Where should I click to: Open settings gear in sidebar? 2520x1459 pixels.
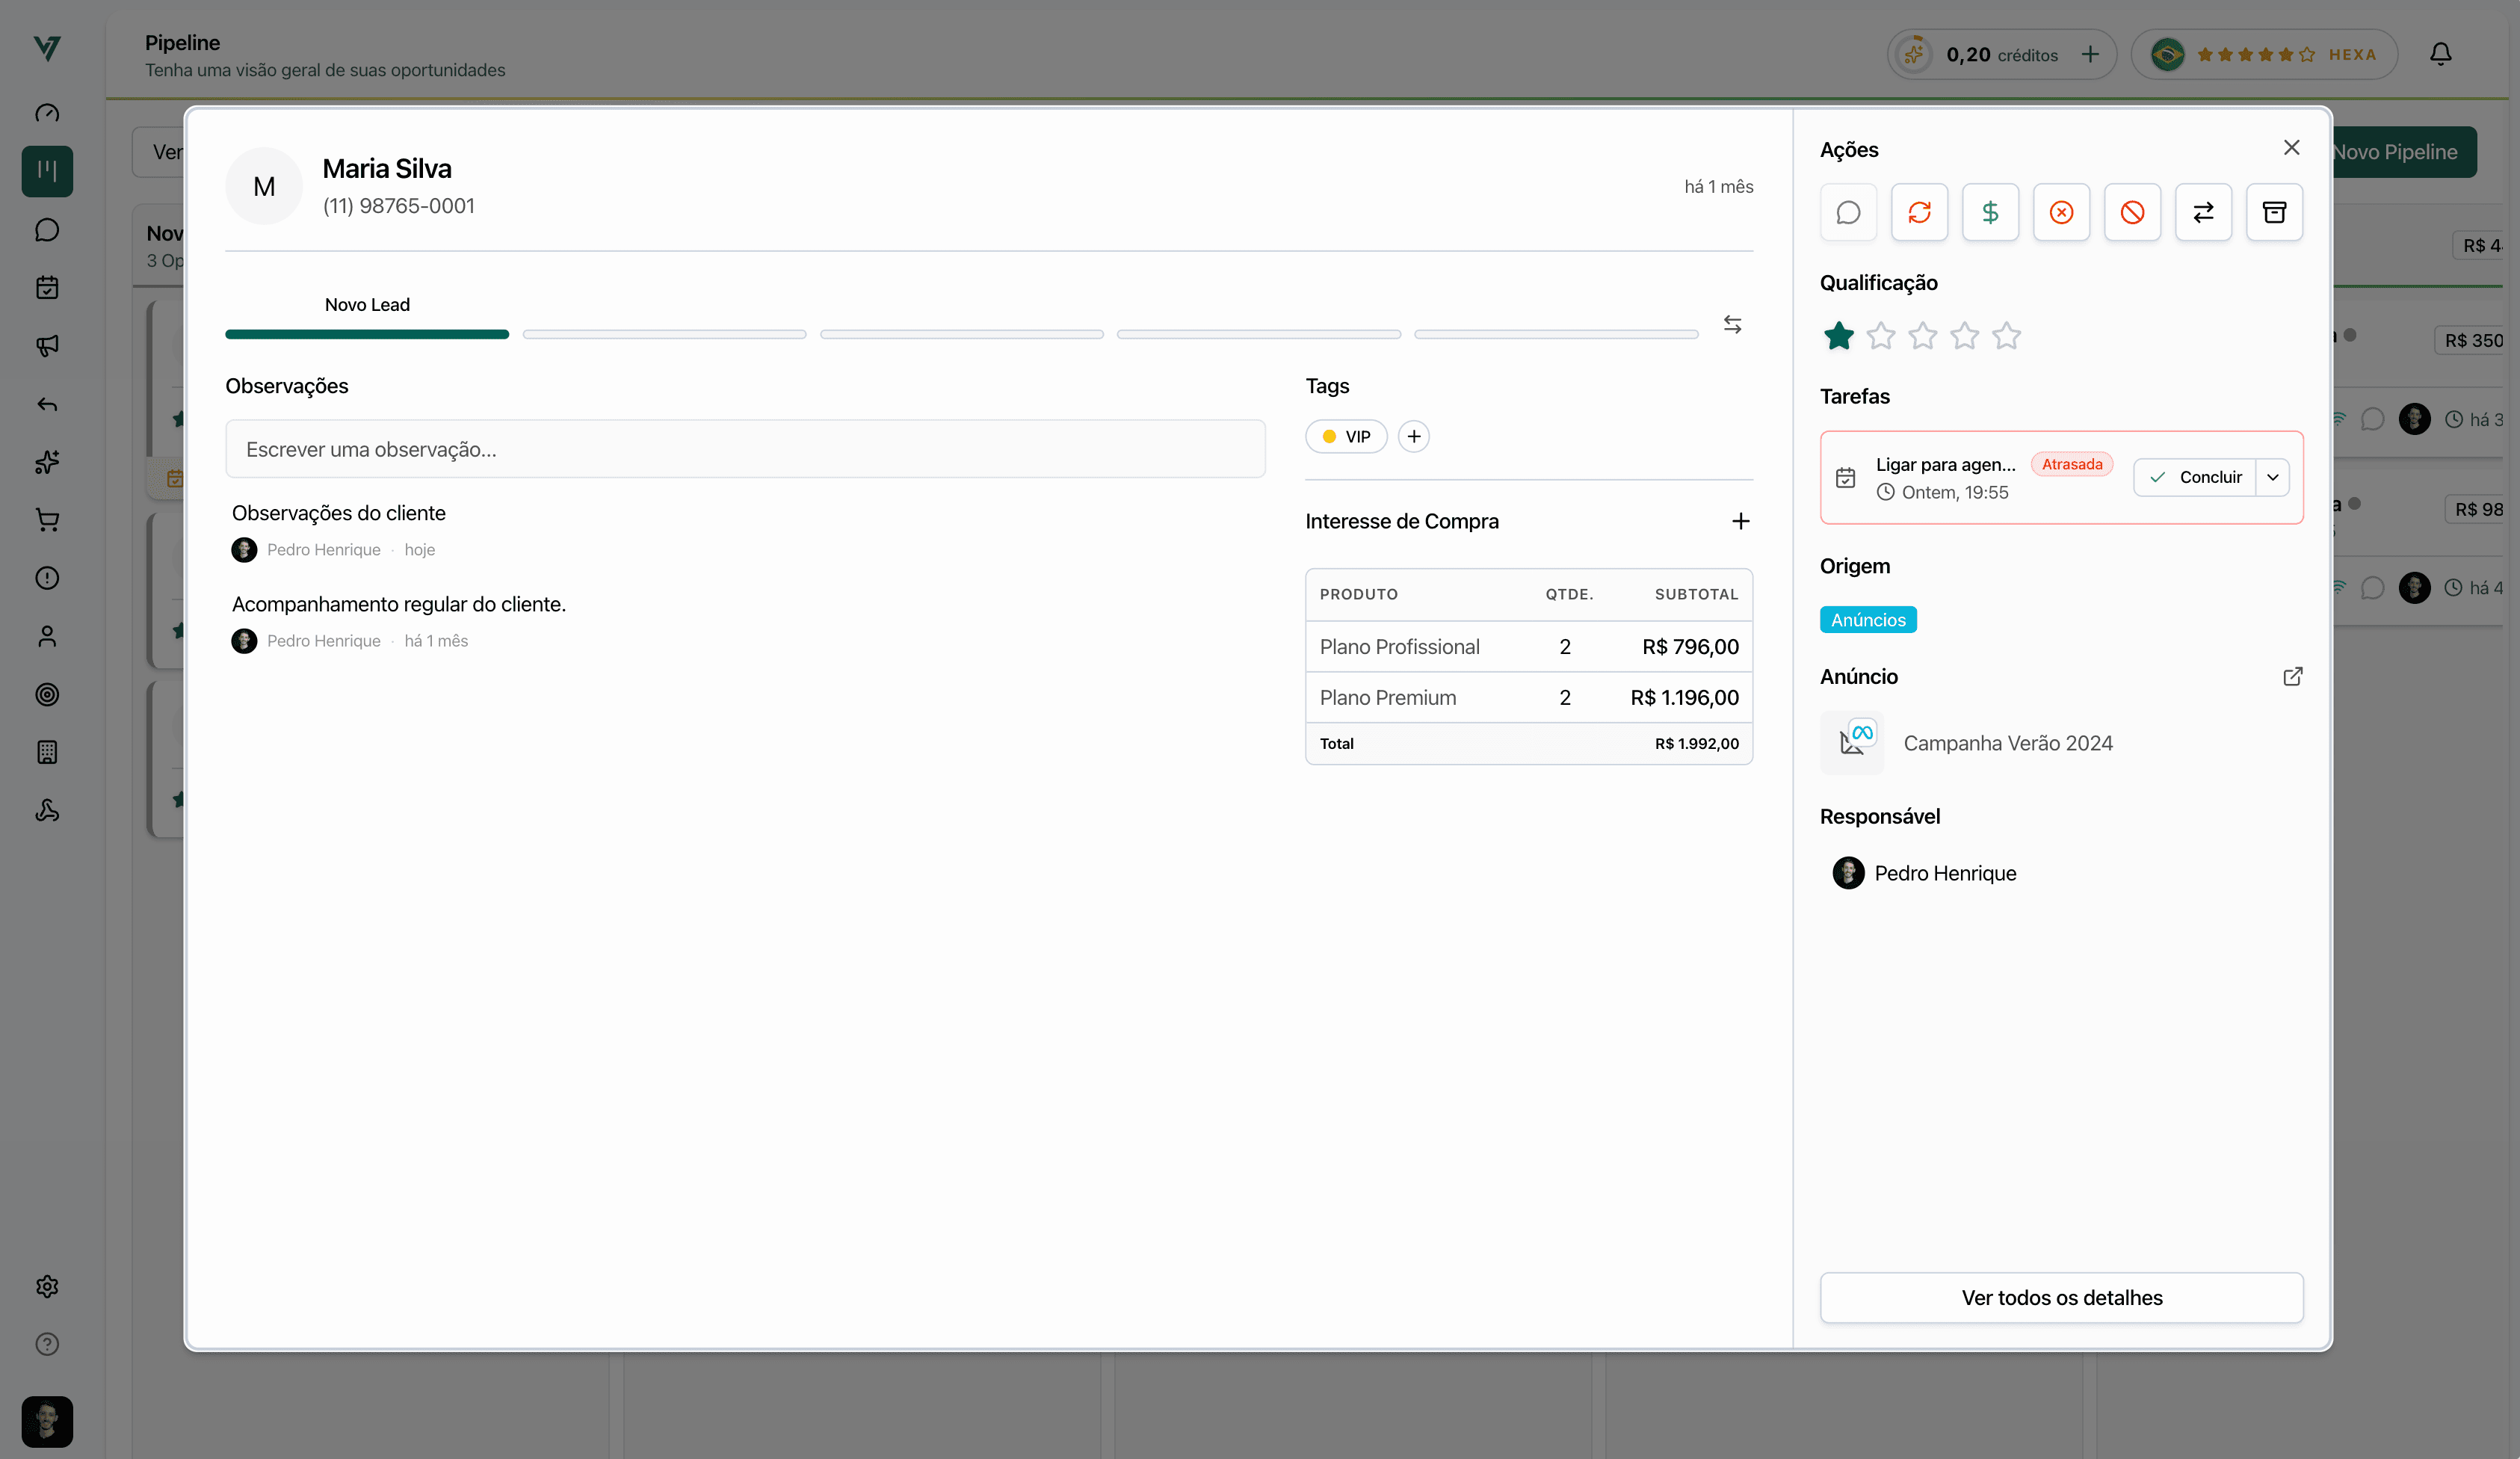[x=47, y=1286]
